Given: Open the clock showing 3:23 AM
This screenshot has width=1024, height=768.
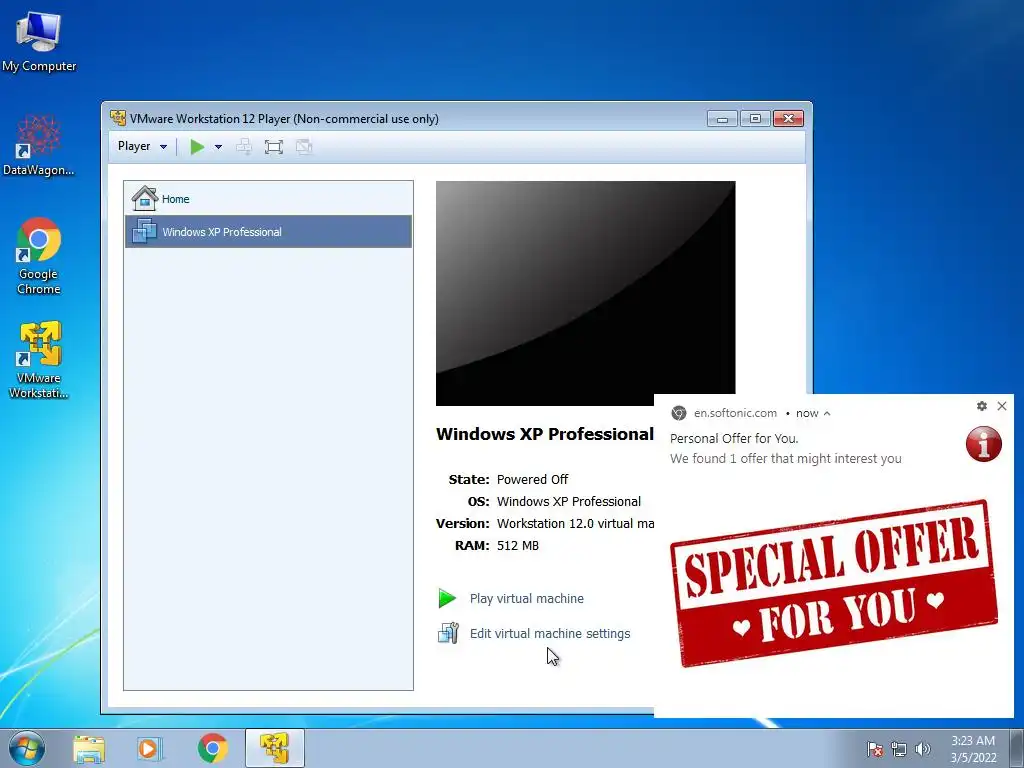Looking at the screenshot, I should pyautogui.click(x=973, y=749).
